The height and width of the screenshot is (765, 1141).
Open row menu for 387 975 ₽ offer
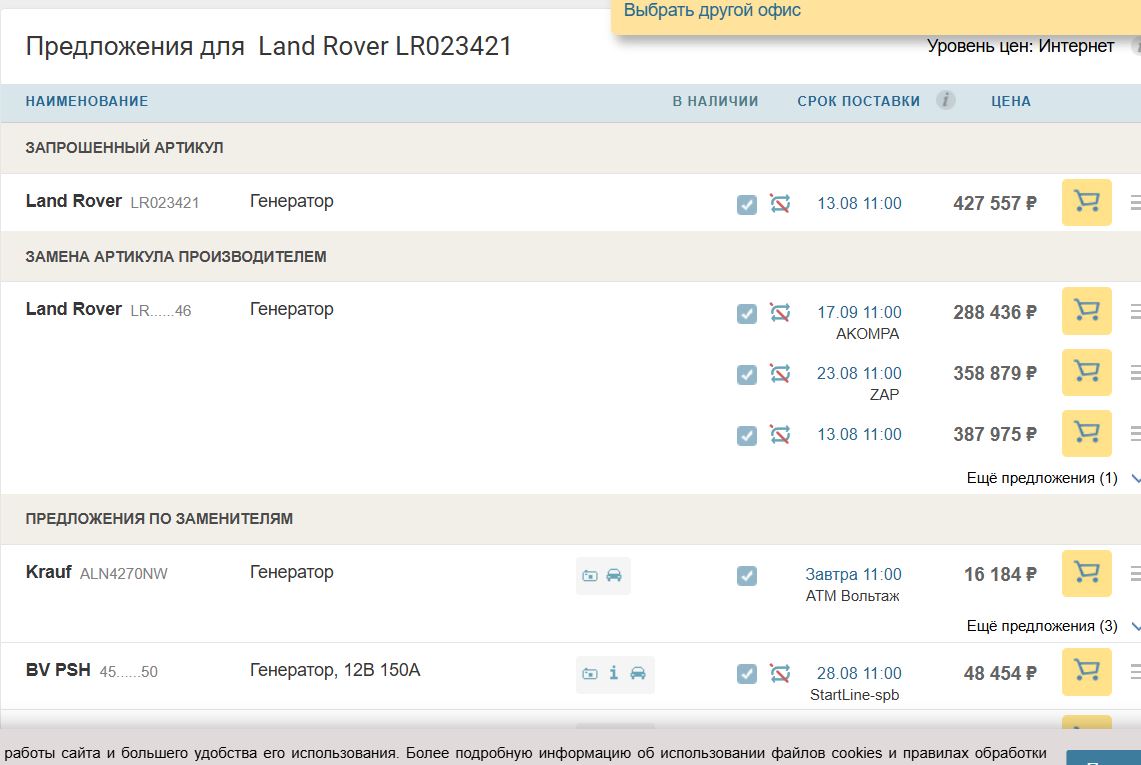[x=1135, y=434]
